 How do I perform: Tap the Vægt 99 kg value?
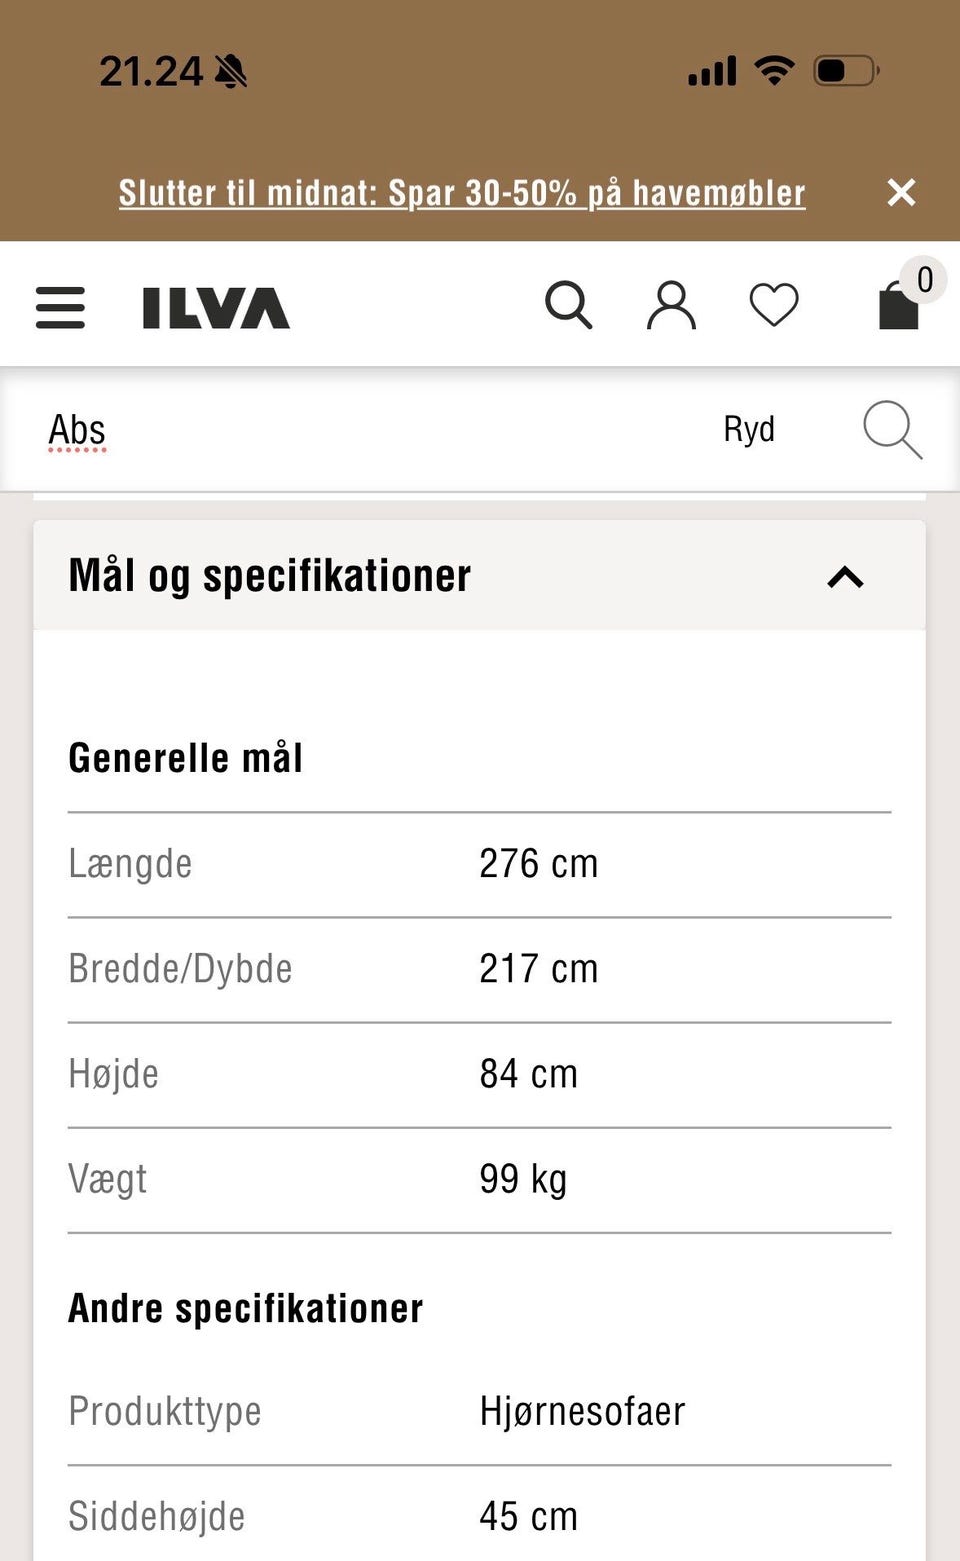click(x=523, y=1179)
